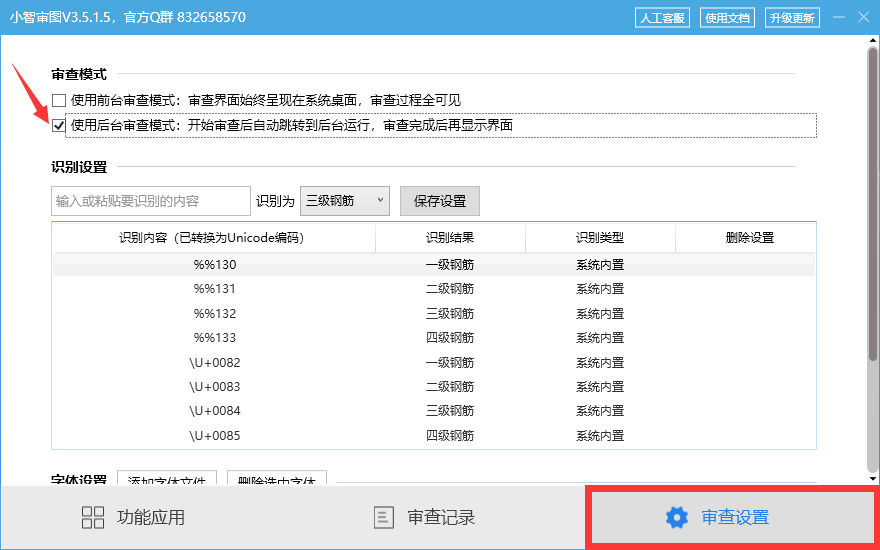Click the 升级更新 button
Viewport: 880px width, 550px height.
792,17
